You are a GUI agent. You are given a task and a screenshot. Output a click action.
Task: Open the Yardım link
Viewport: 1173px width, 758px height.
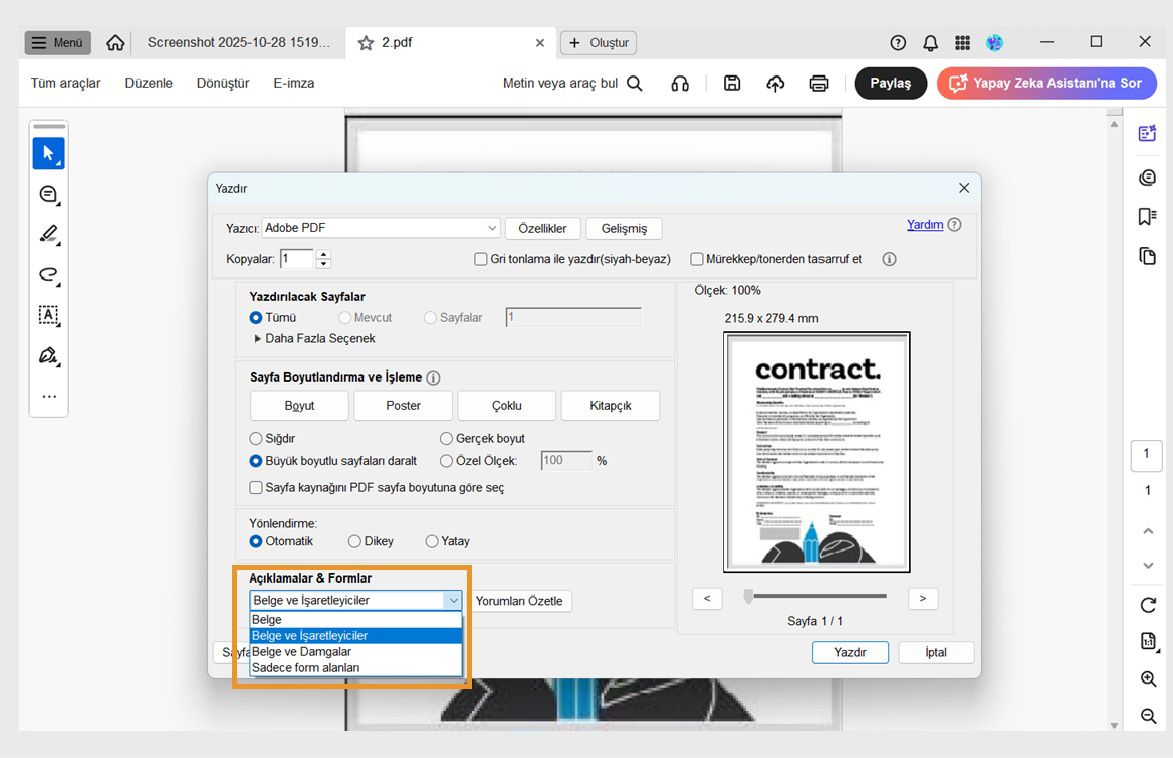925,224
